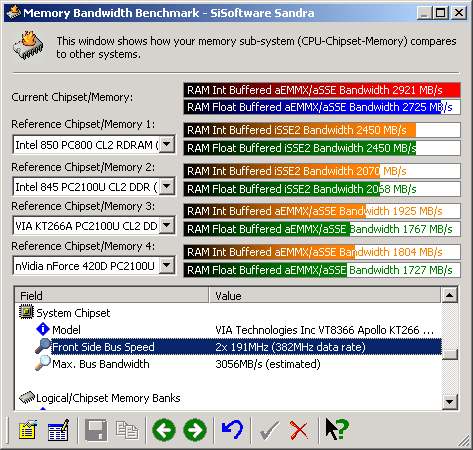The height and width of the screenshot is (450, 473).
Task: Open the table edit icon in the toolbar
Action: (x=58, y=430)
